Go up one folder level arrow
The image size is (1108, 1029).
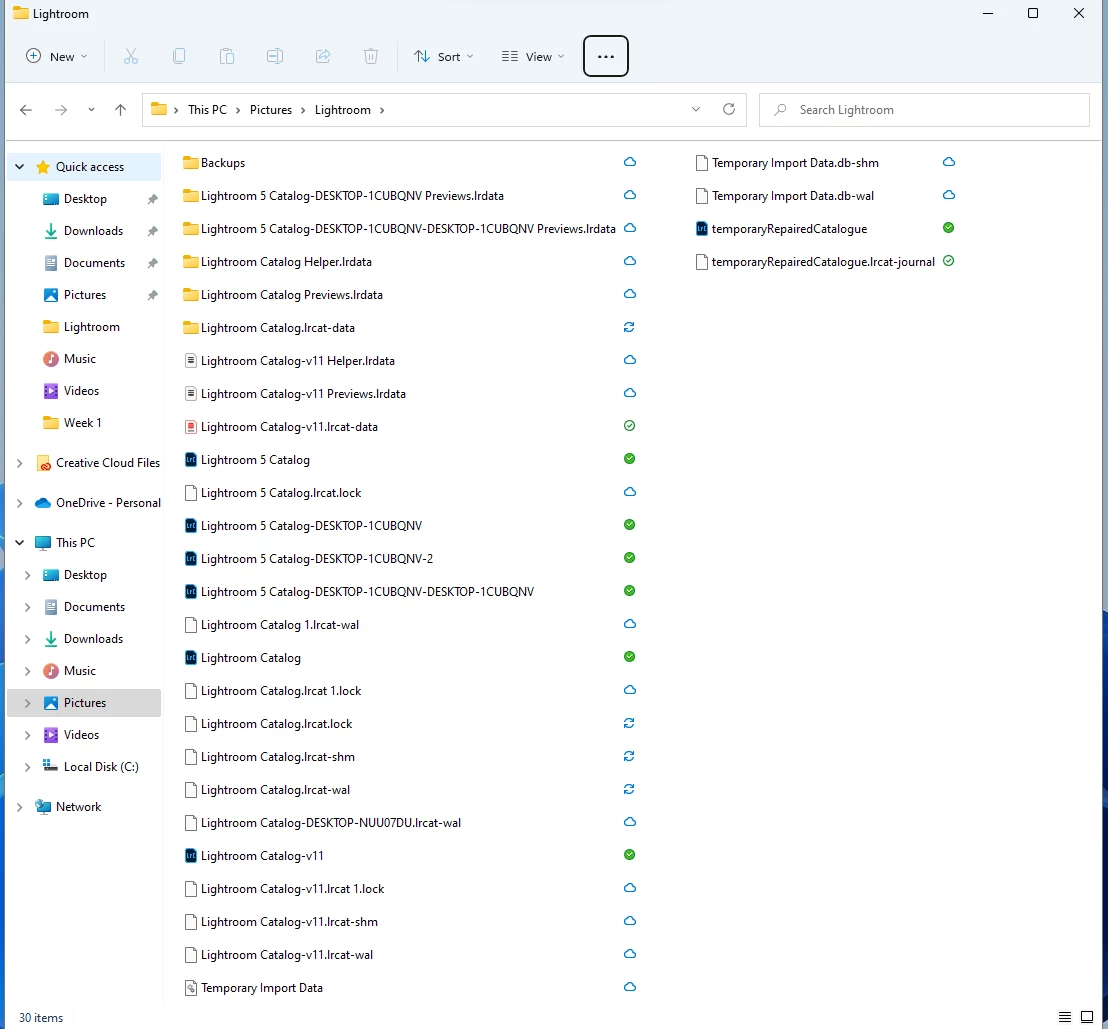click(x=120, y=110)
